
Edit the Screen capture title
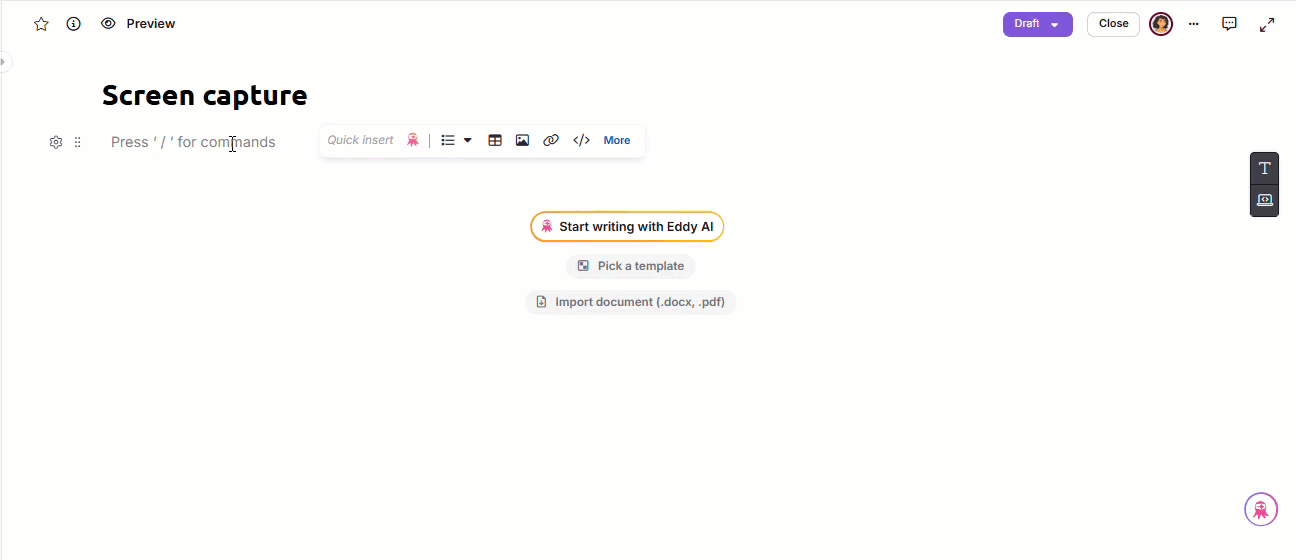pyautogui.click(x=205, y=96)
